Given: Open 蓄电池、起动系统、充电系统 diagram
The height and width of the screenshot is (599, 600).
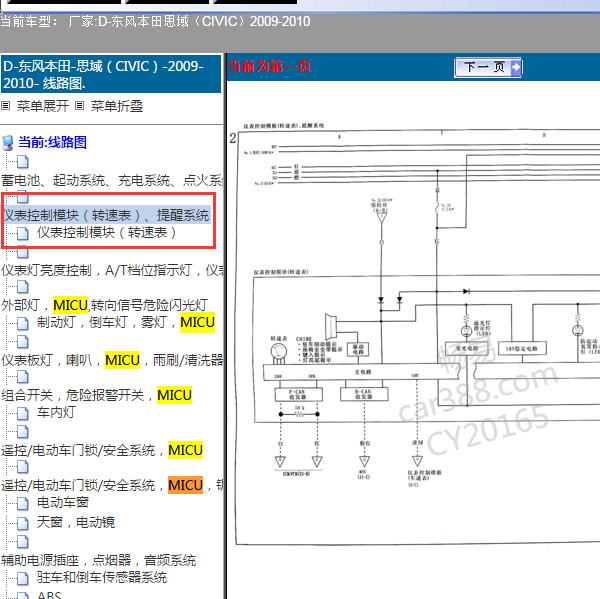Looking at the screenshot, I should click(112, 180).
